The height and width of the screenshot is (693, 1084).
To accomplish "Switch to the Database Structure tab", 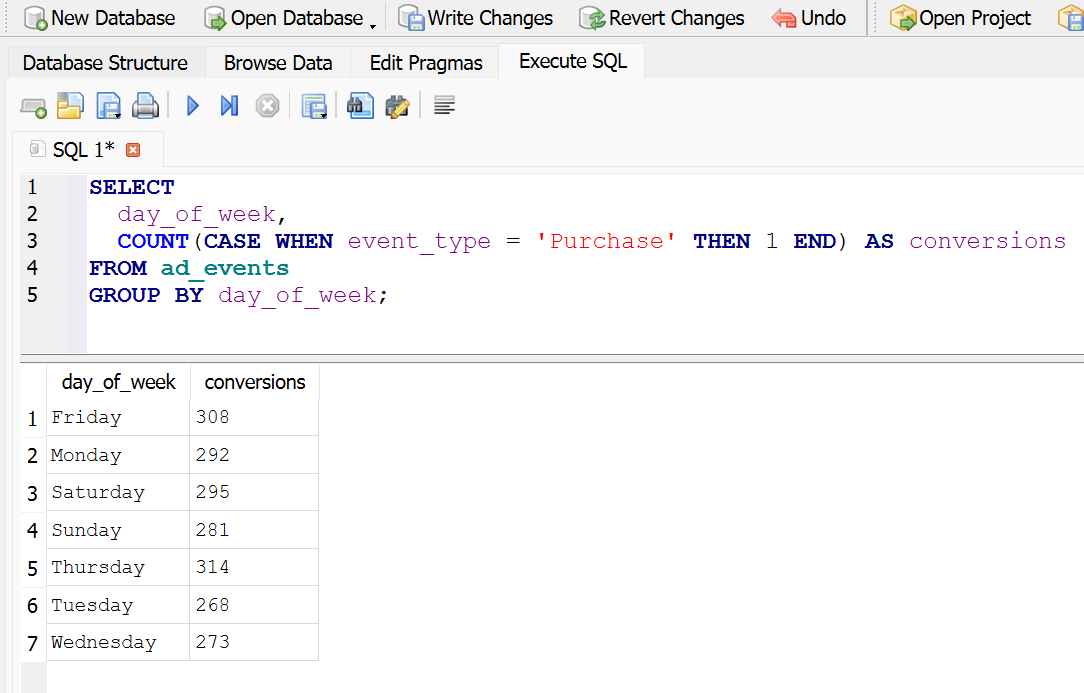I will (105, 63).
